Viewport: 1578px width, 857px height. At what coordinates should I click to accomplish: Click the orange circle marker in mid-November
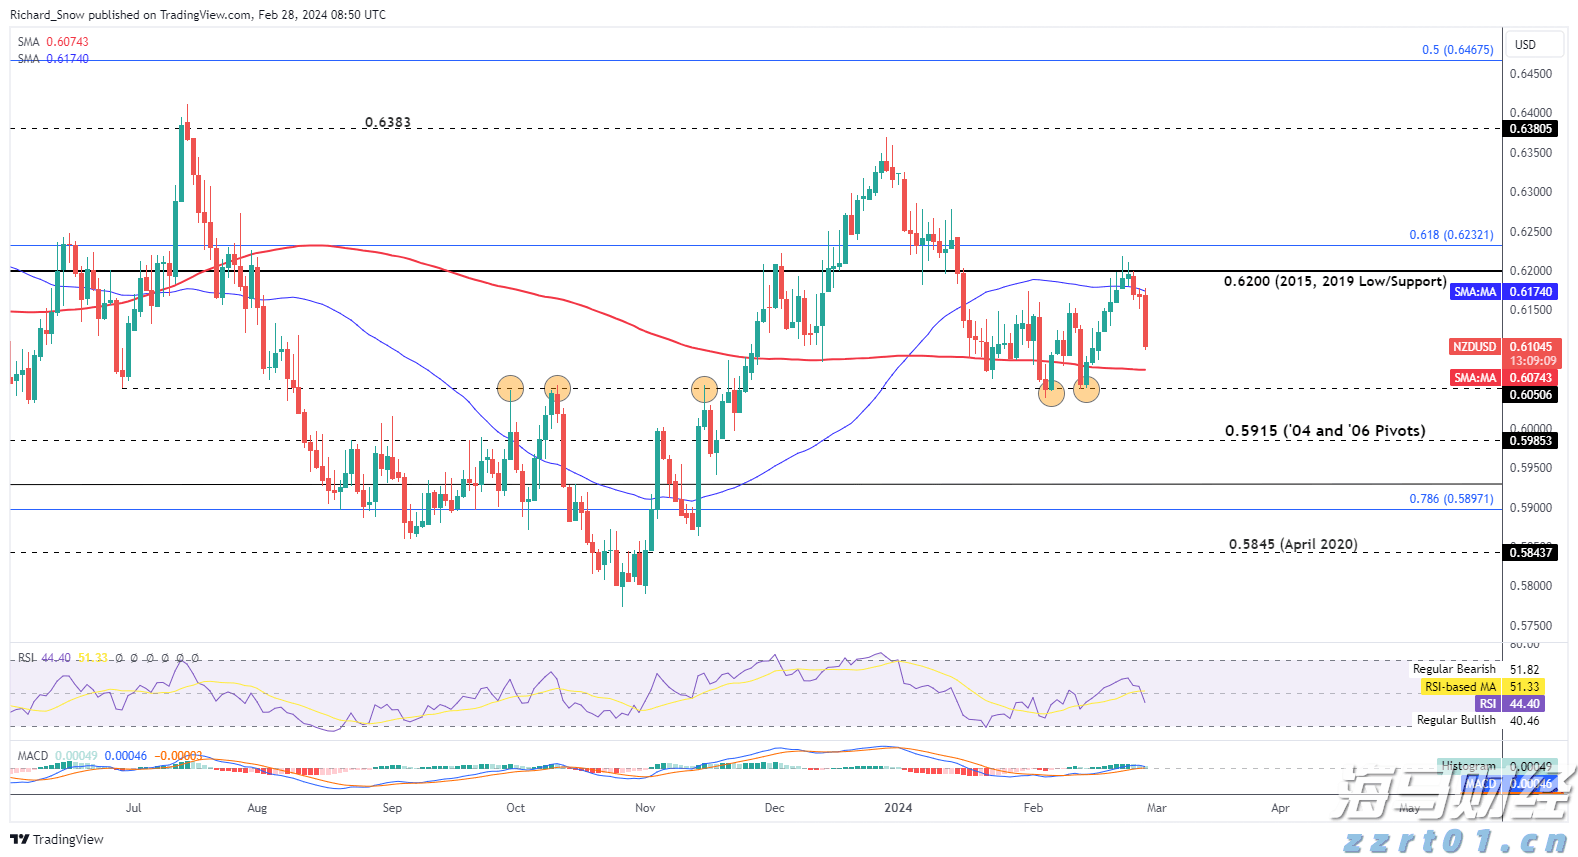(x=704, y=389)
